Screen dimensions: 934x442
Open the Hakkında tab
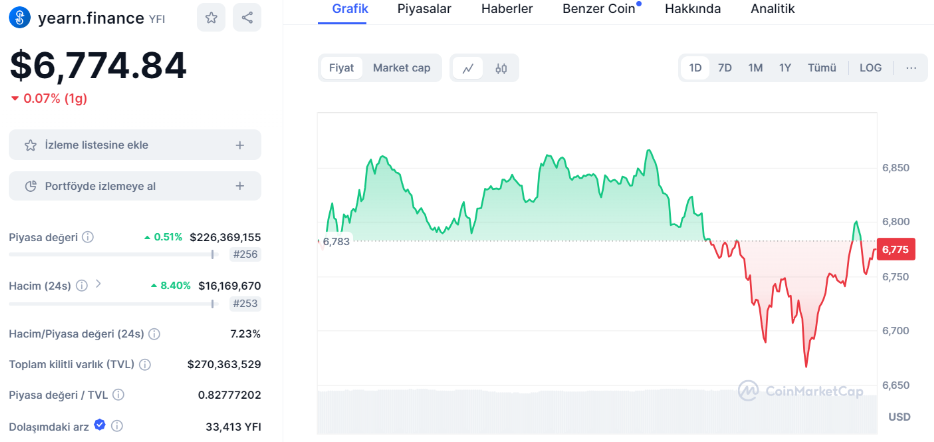coord(693,9)
